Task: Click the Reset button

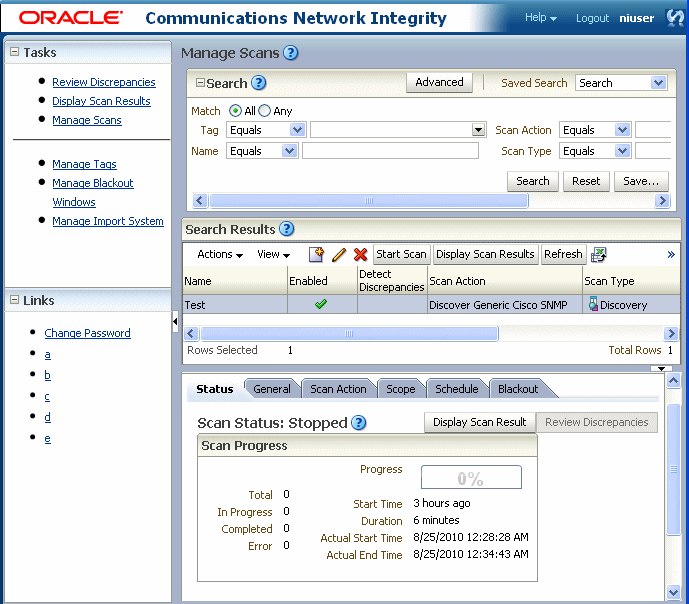Action: 586,181
